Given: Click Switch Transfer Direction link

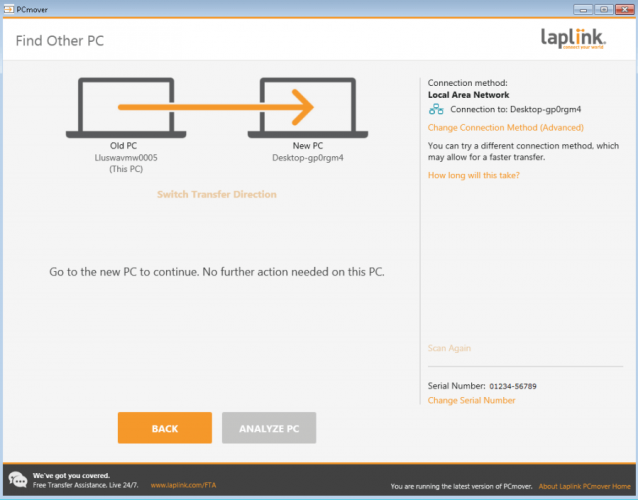Looking at the screenshot, I should [x=217, y=194].
